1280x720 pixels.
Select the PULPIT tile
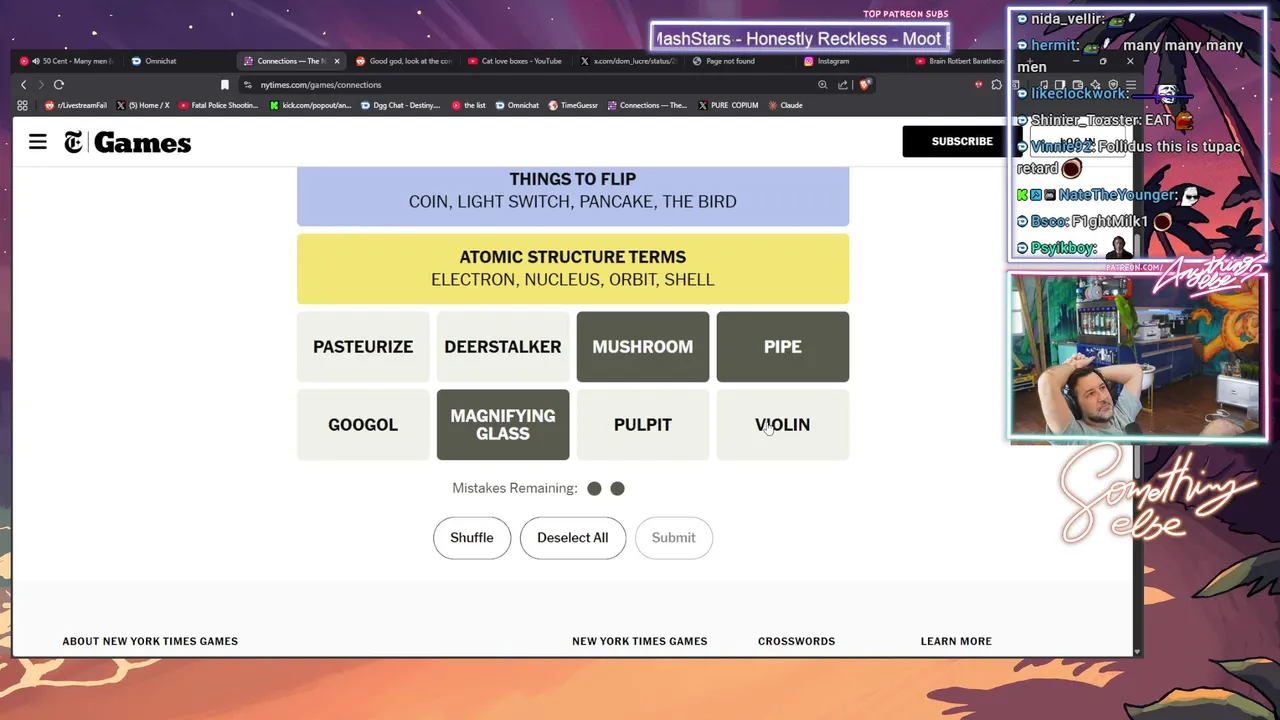coord(643,425)
